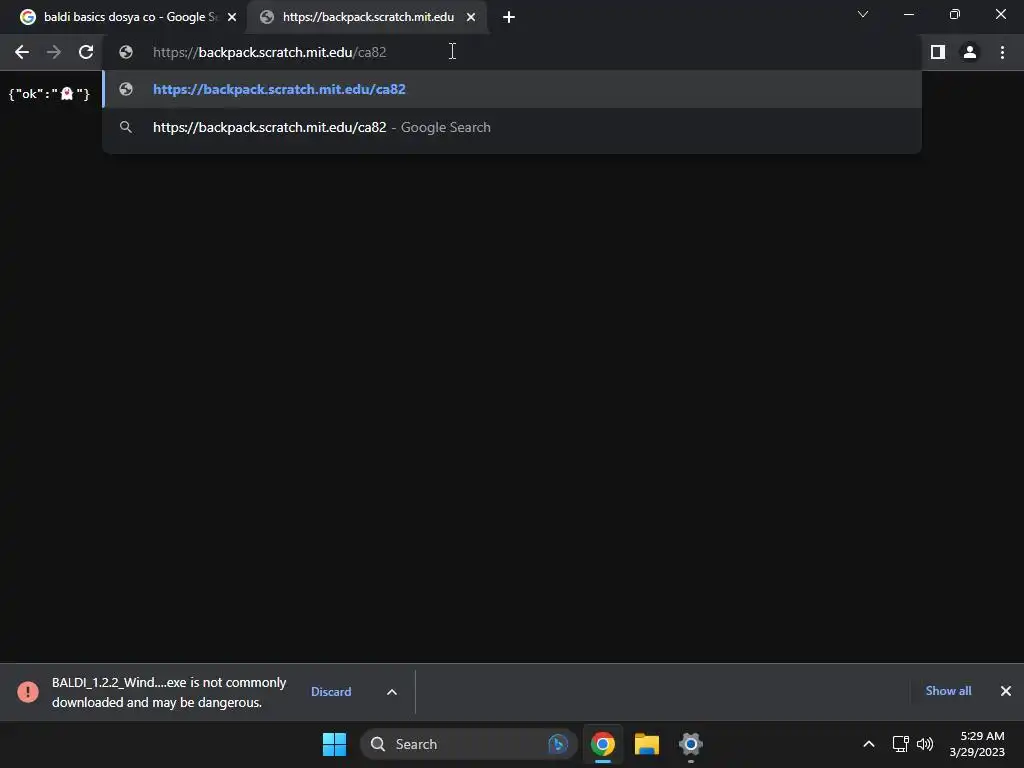Select the backpack.scratch.mit.edu tab

366,17
